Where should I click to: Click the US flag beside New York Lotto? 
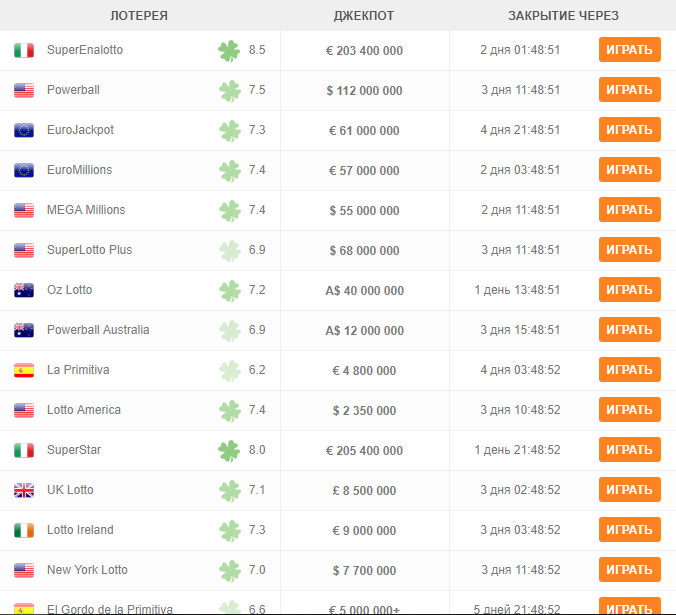tap(24, 570)
